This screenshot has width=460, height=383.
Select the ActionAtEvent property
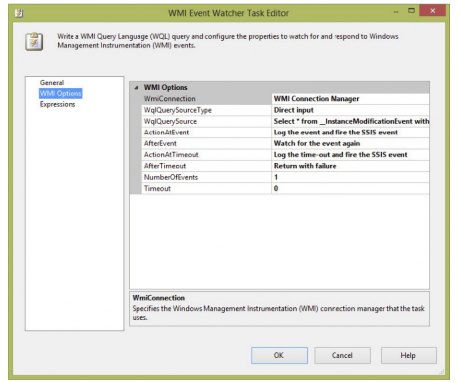coord(207,132)
